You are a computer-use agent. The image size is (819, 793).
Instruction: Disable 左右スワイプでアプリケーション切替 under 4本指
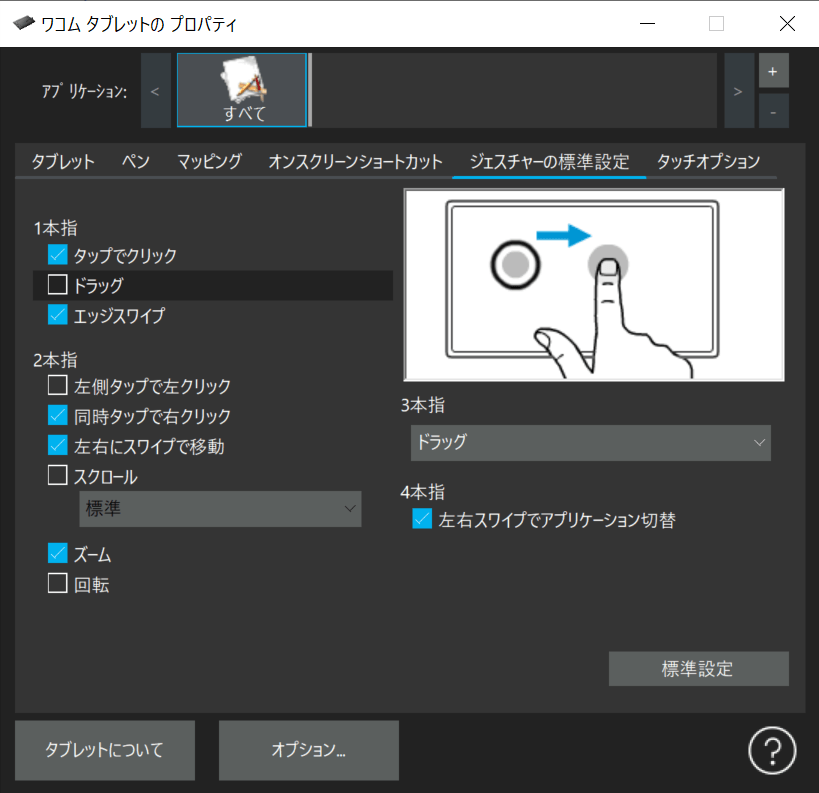[x=421, y=519]
